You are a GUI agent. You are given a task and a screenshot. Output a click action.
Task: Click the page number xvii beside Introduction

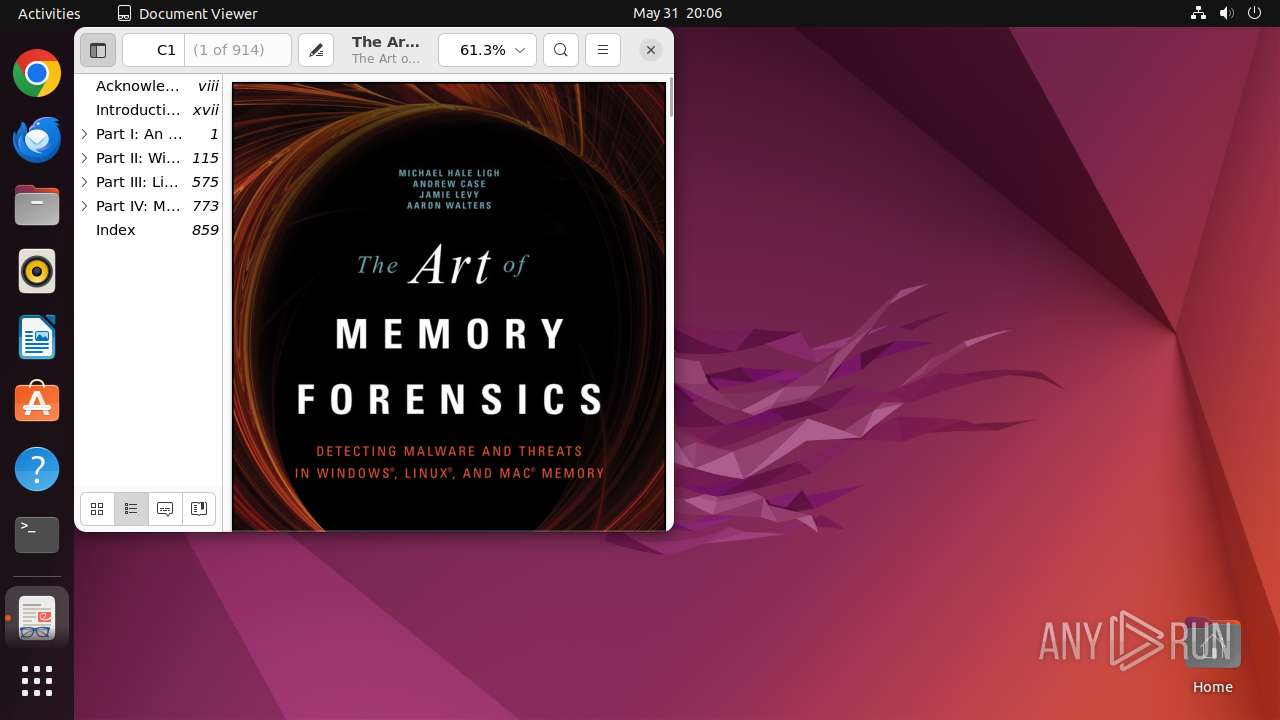point(206,110)
